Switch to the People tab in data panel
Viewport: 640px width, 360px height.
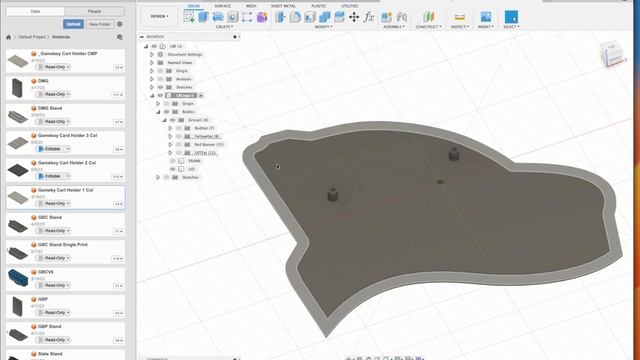coord(95,11)
